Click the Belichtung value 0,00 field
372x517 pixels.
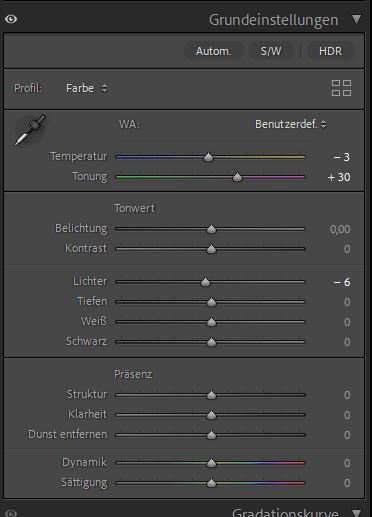click(x=340, y=229)
